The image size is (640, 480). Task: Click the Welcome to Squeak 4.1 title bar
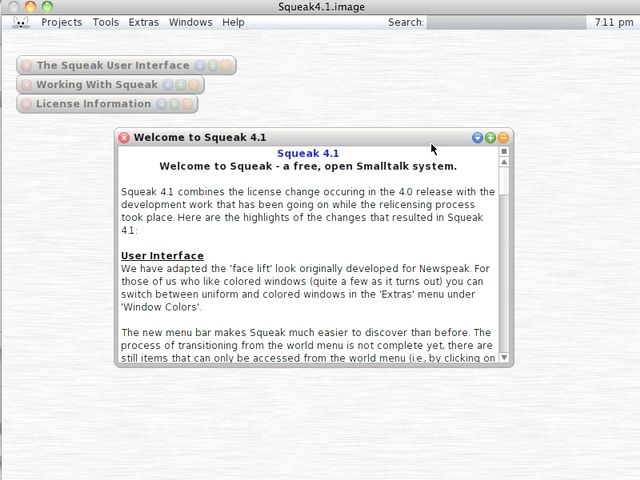click(314, 138)
